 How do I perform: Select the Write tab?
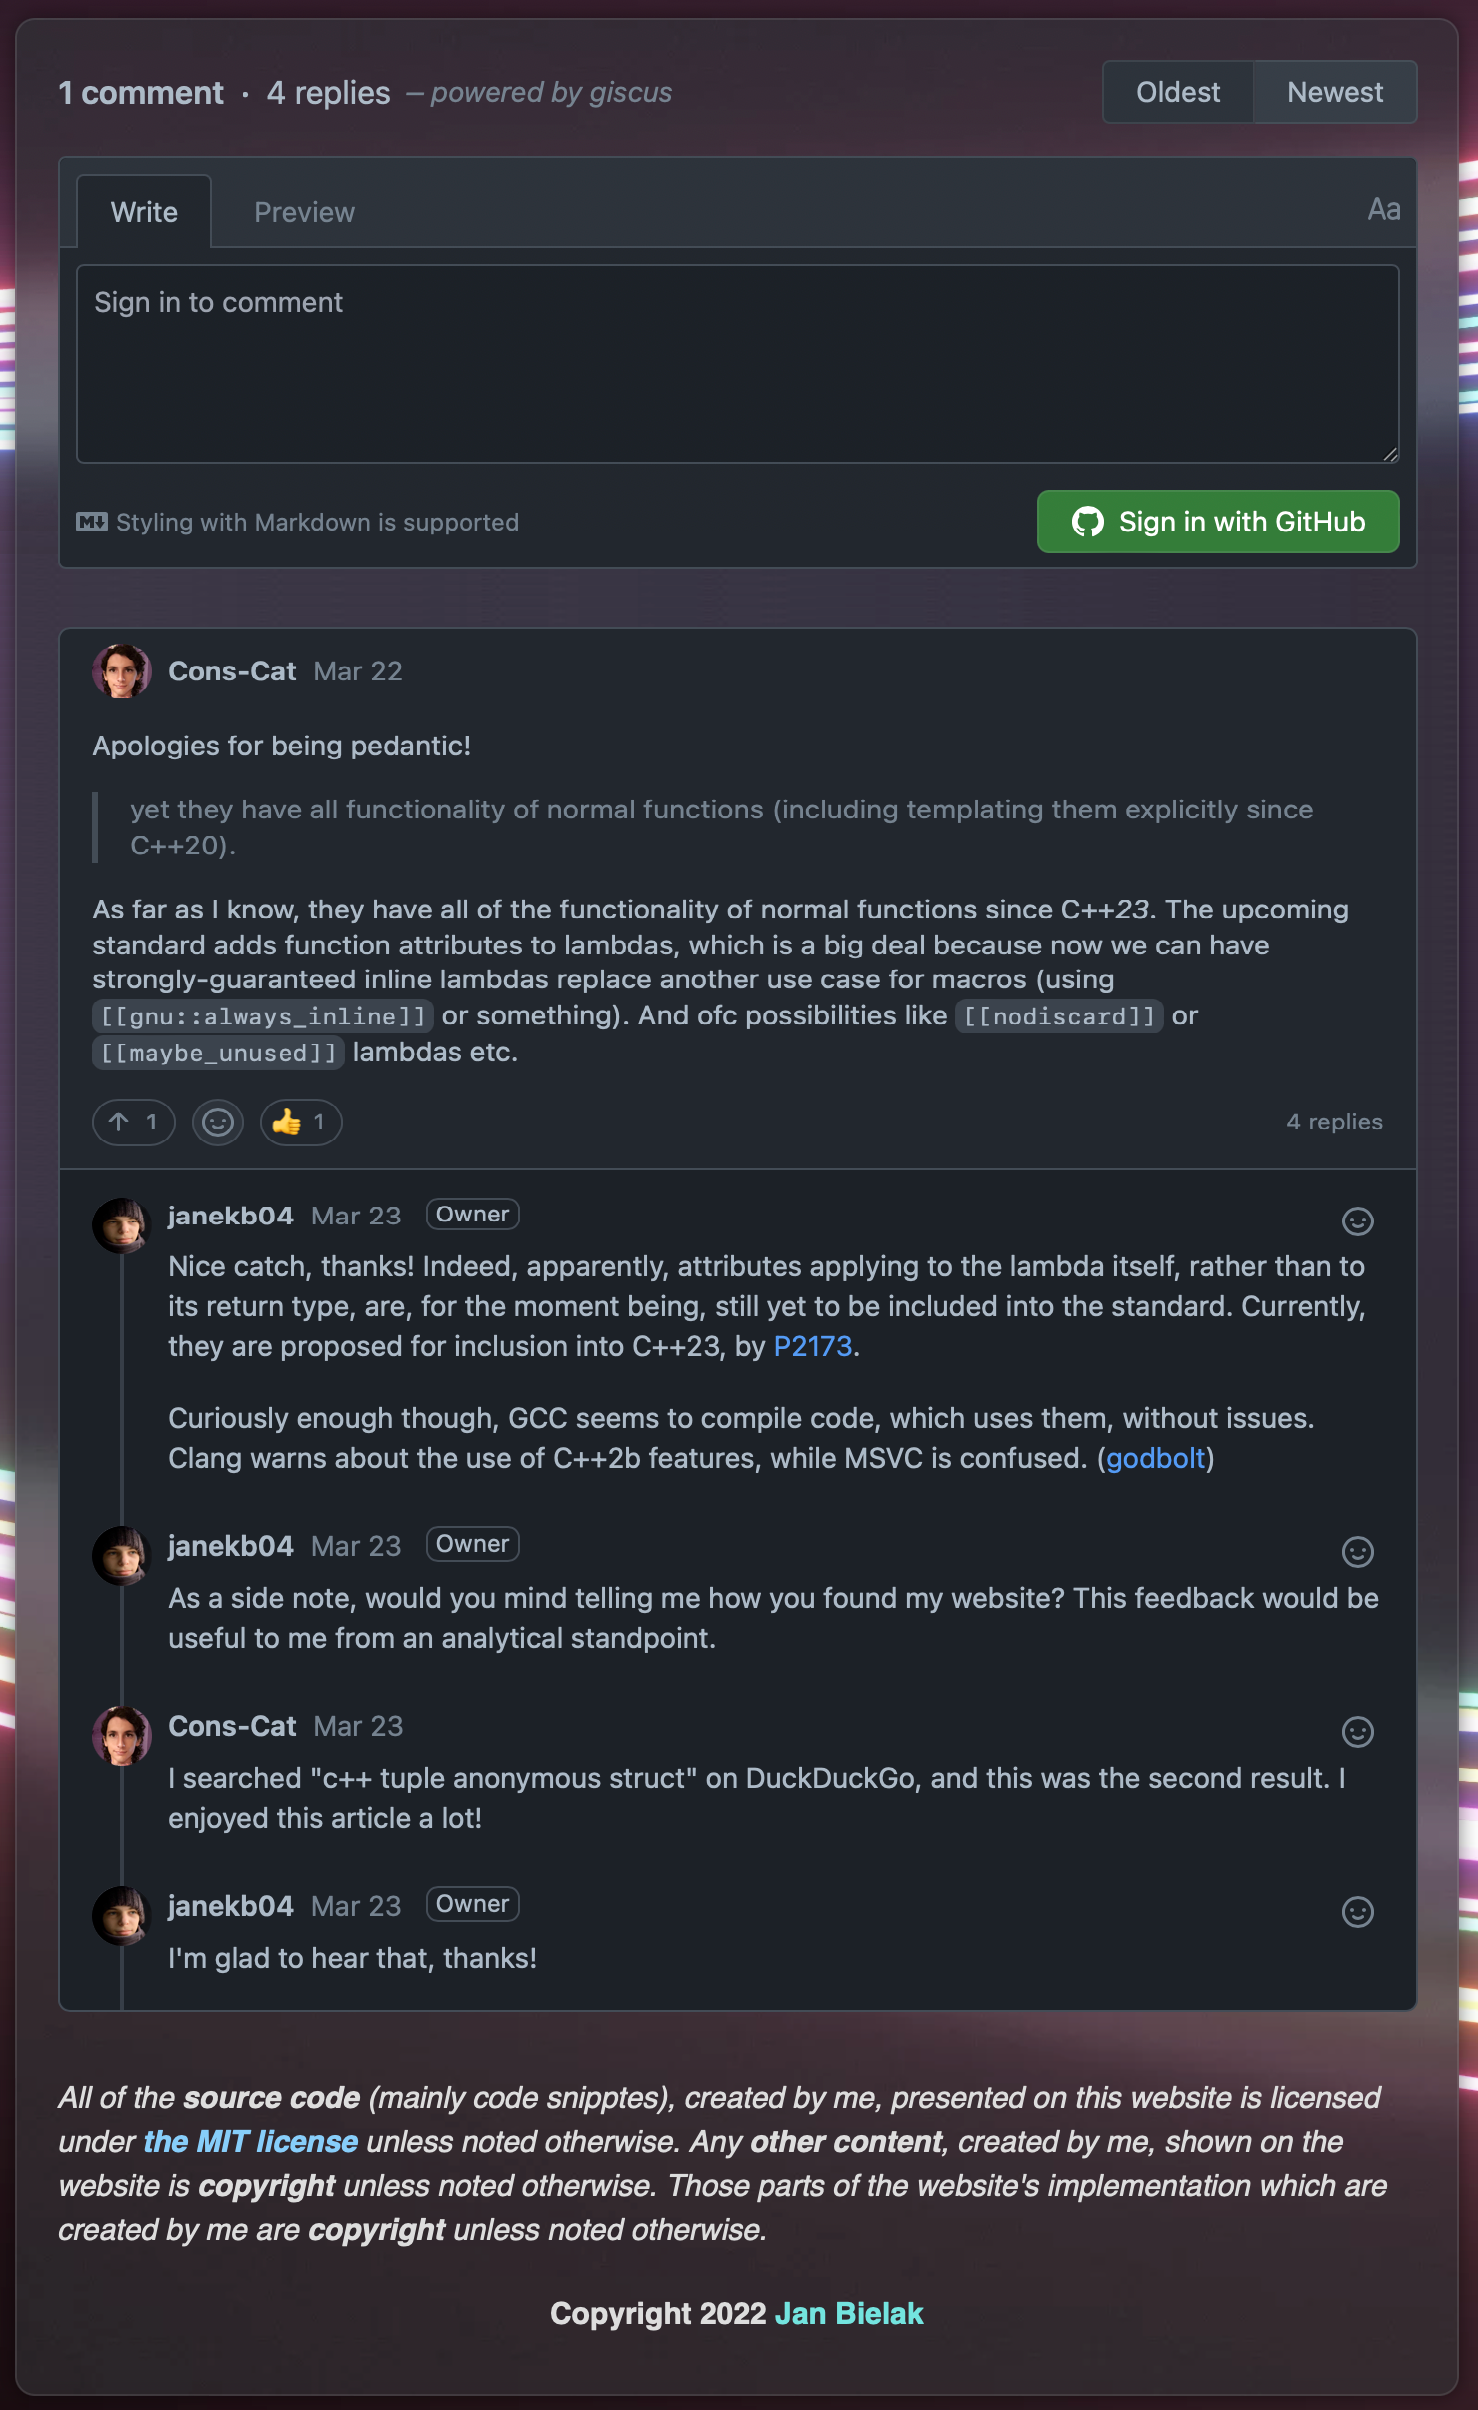tap(144, 211)
